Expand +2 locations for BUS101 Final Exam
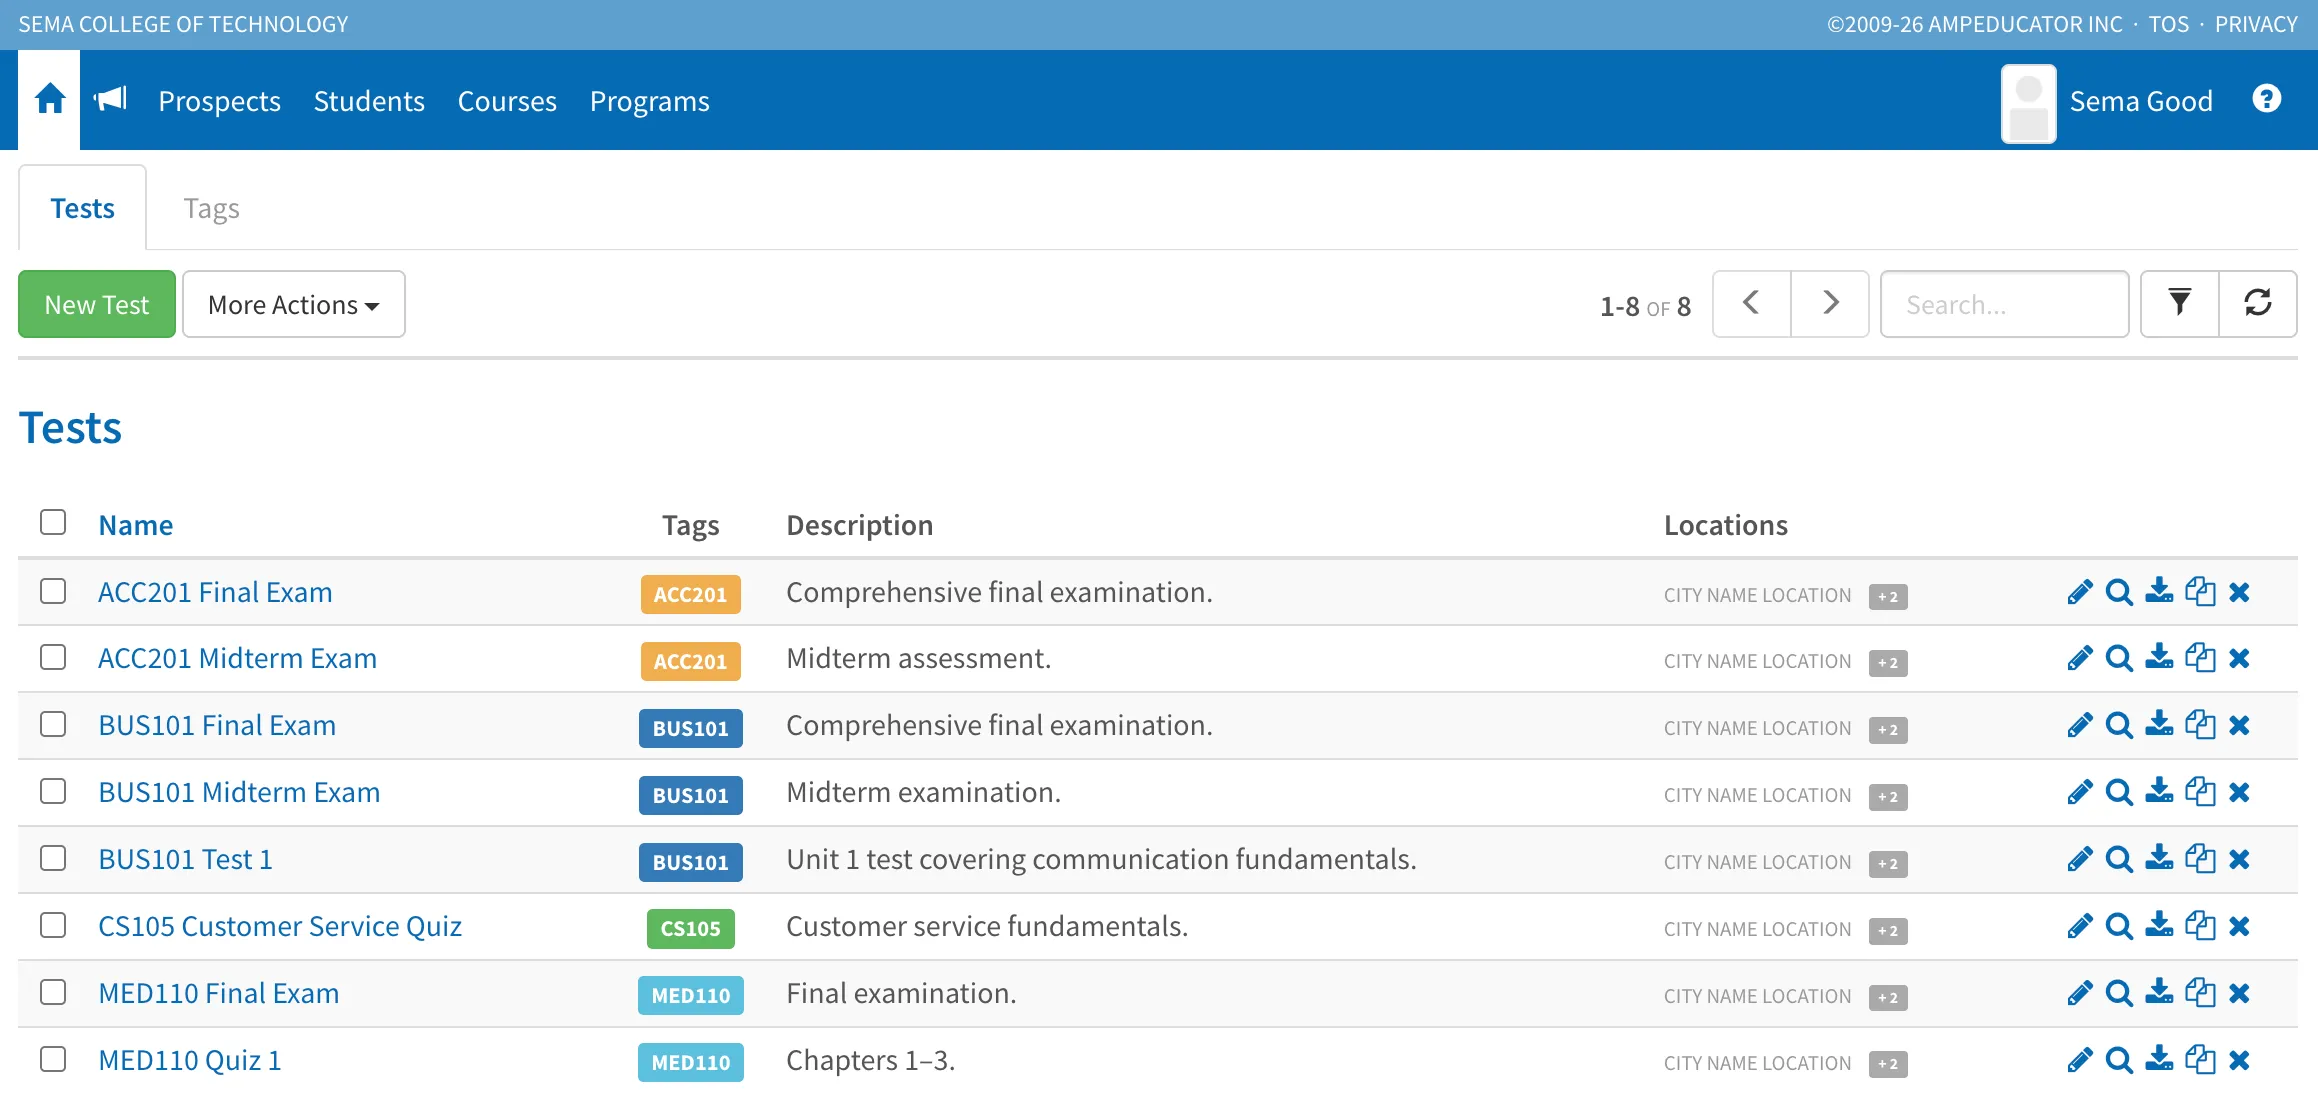 (1888, 730)
